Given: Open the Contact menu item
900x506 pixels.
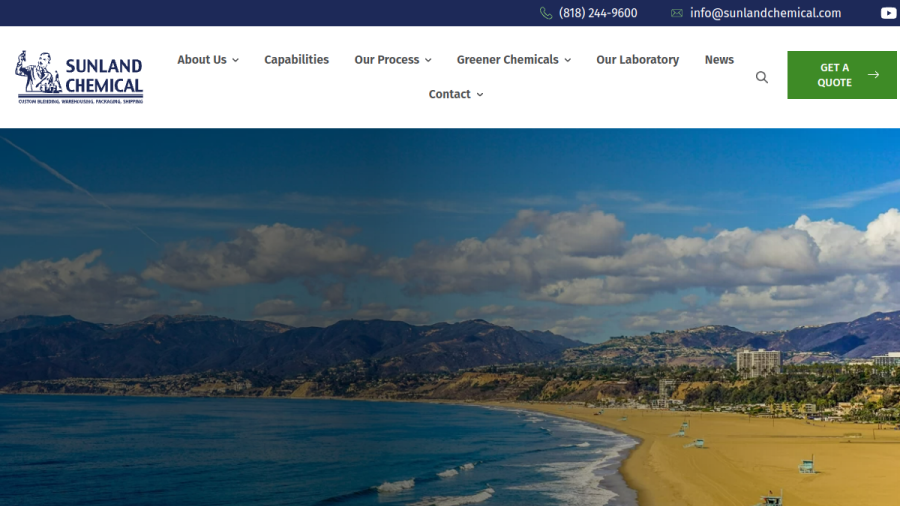Looking at the screenshot, I should [x=449, y=94].
